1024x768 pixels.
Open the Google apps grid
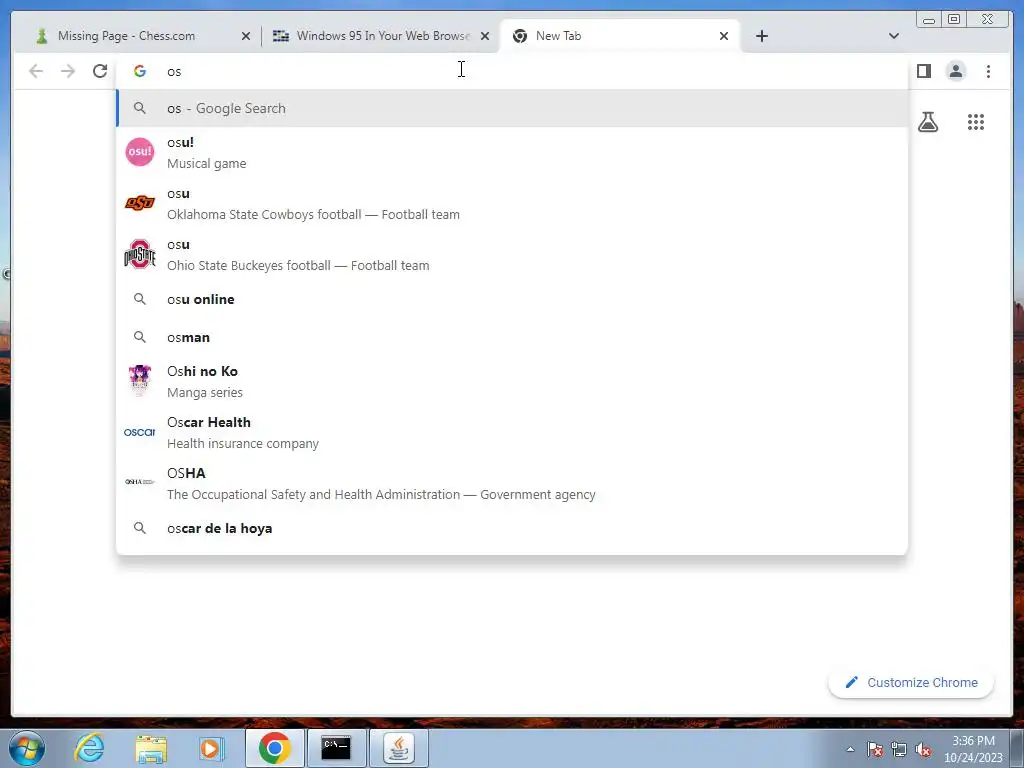tap(976, 122)
